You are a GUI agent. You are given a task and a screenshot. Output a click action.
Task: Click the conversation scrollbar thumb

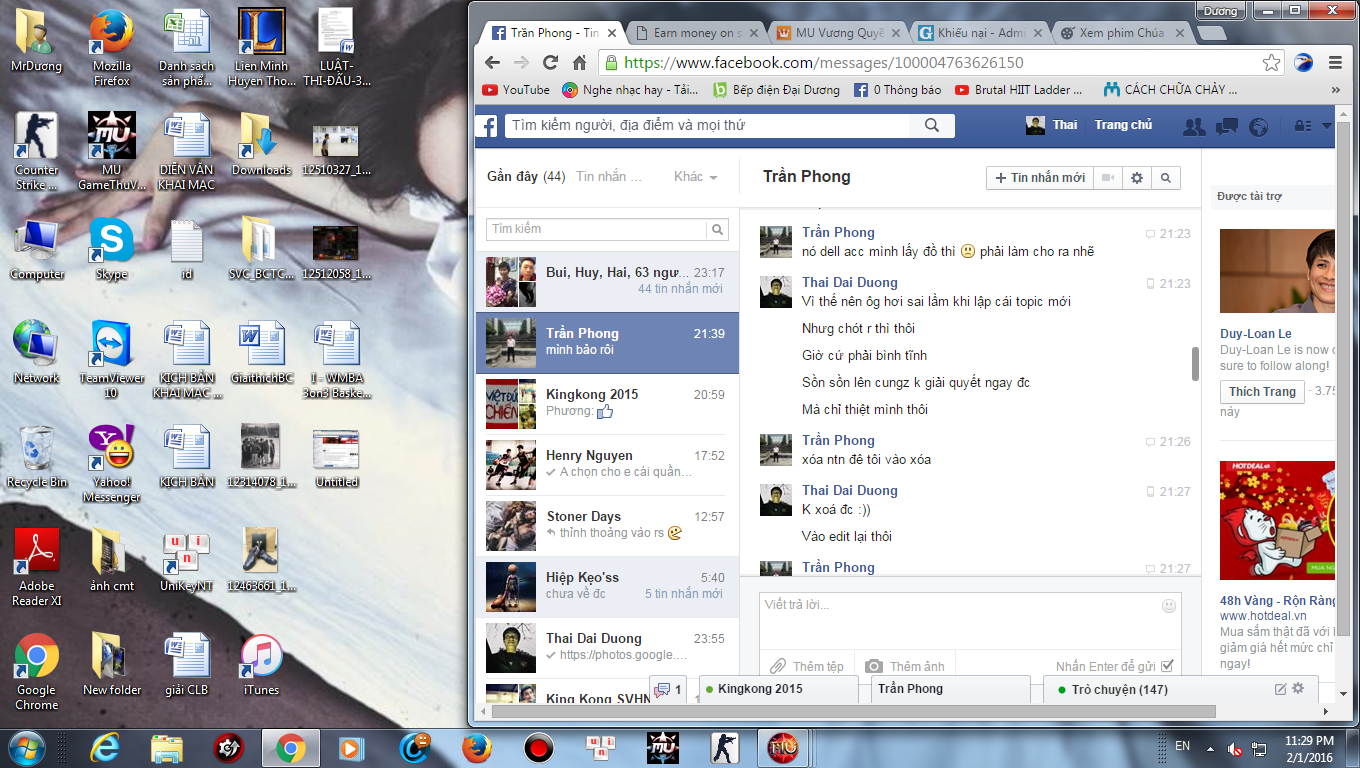pos(1195,363)
